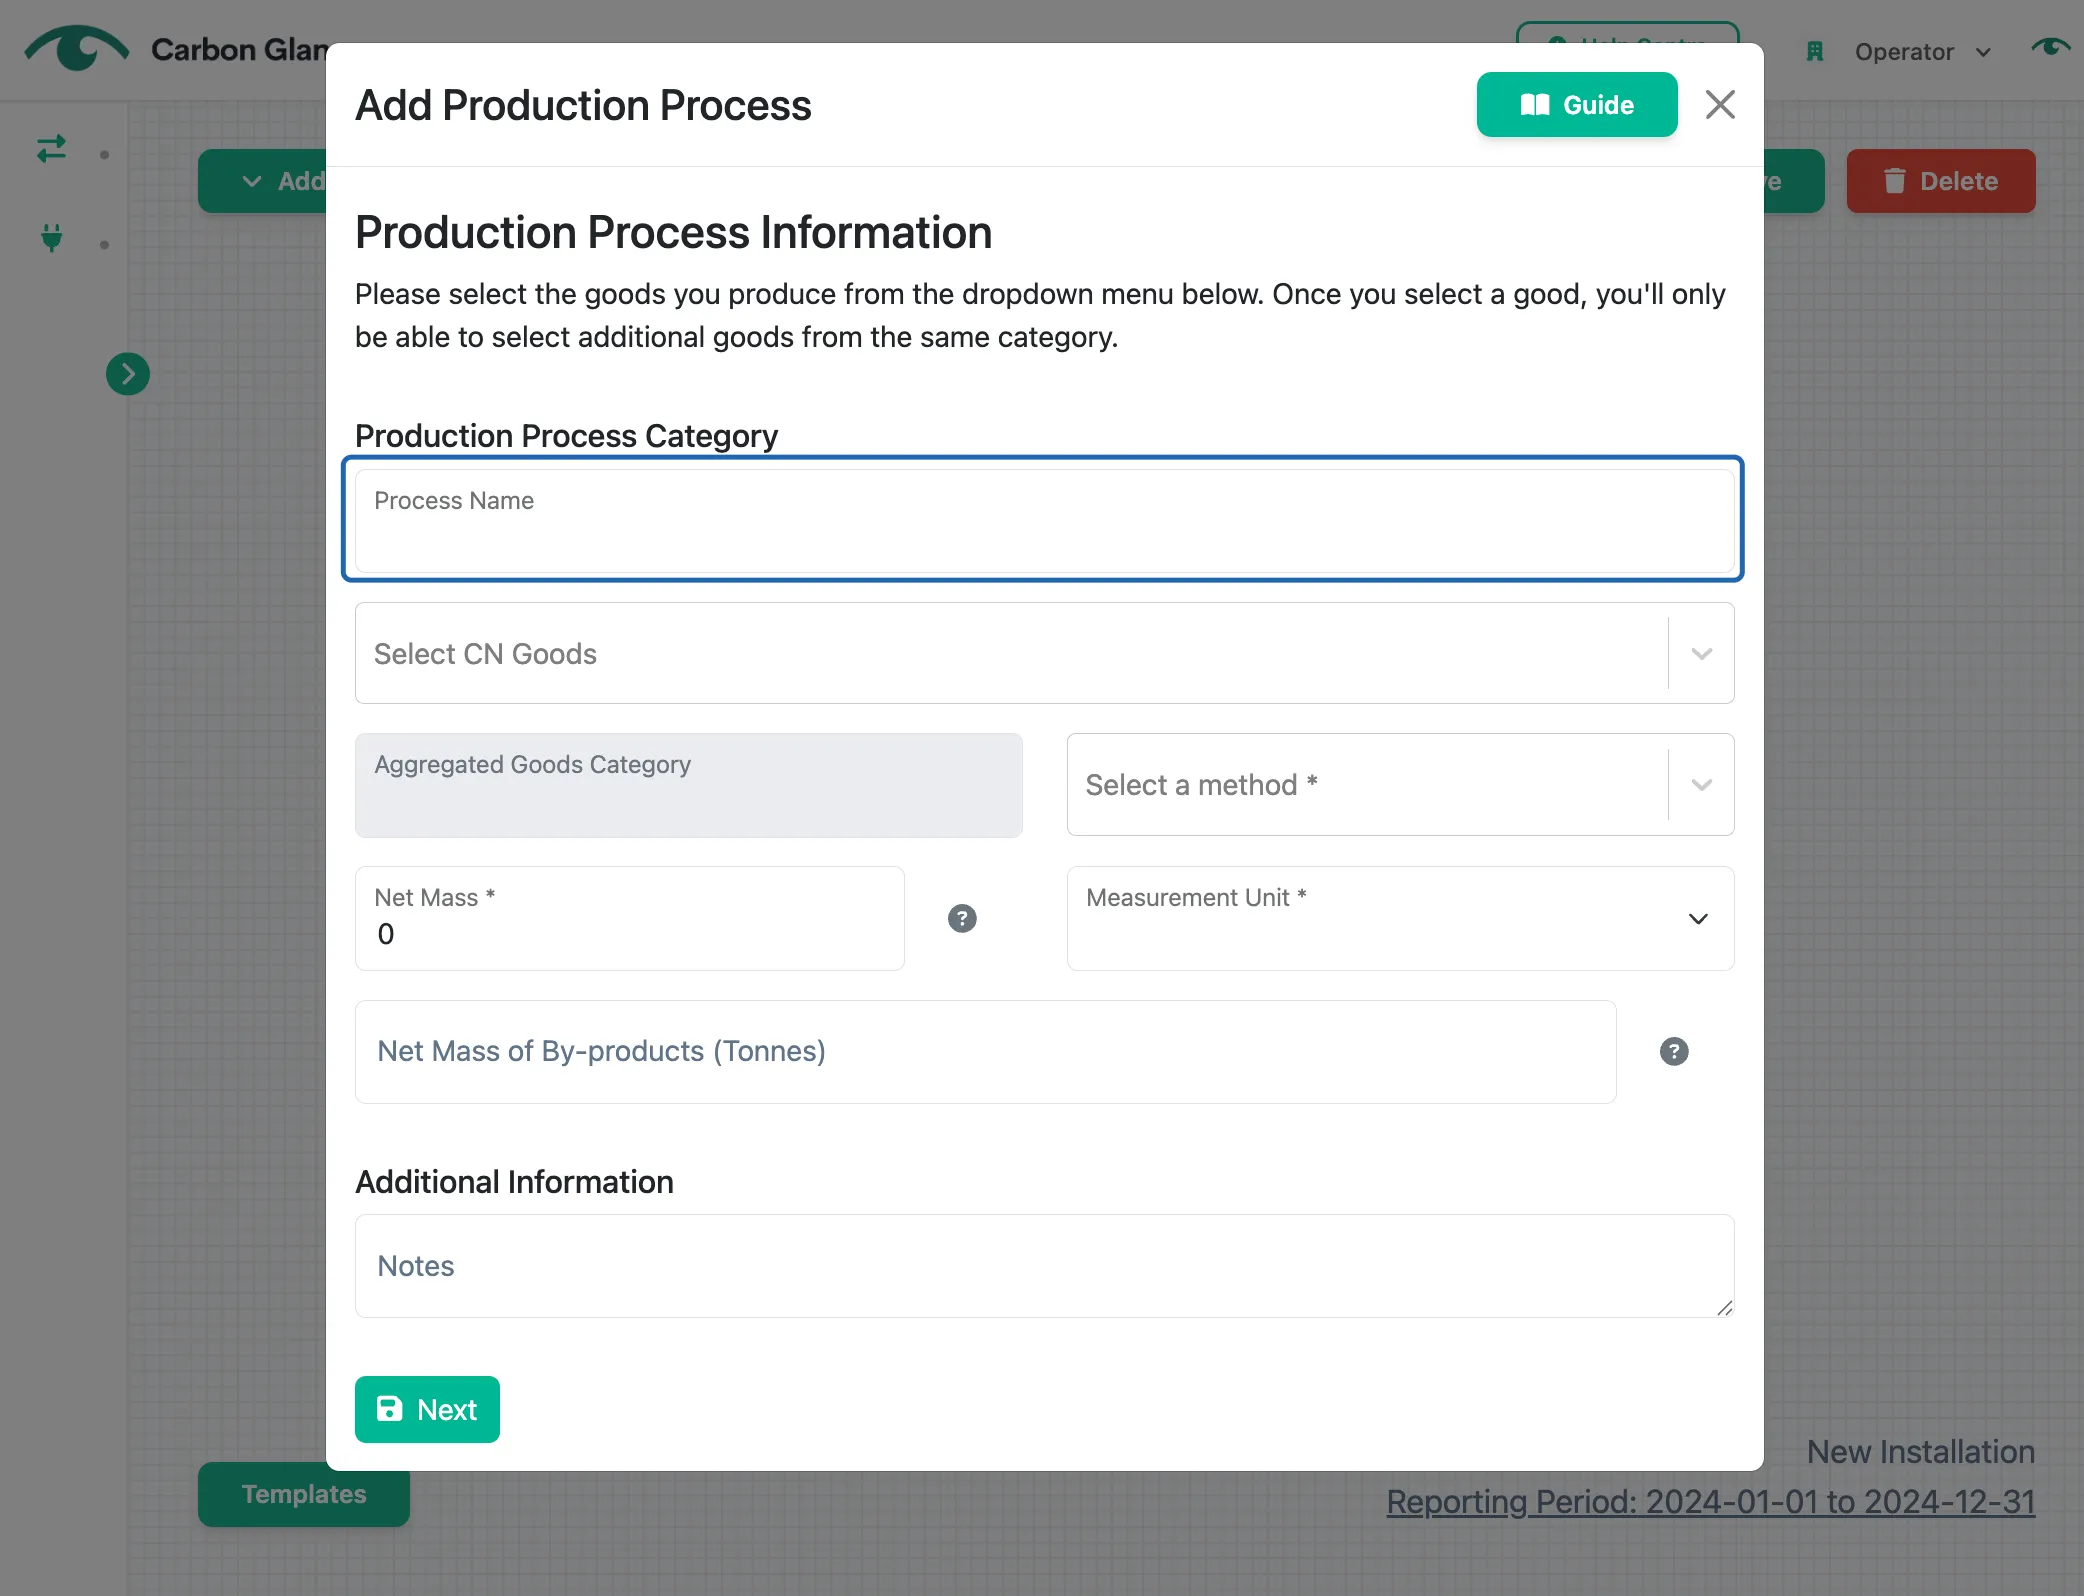Click the save icon on Next button
The image size is (2084, 1596).
[389, 1409]
